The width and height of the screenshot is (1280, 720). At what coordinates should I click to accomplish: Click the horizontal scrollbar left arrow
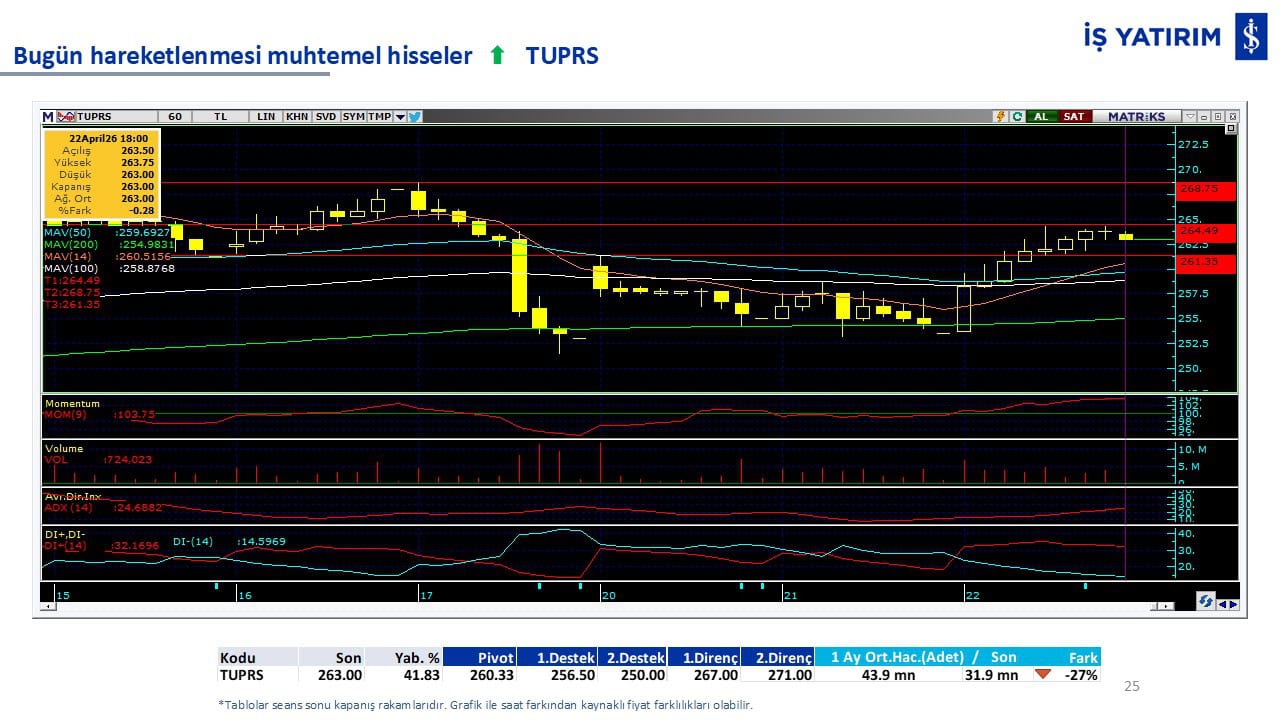tap(46, 607)
